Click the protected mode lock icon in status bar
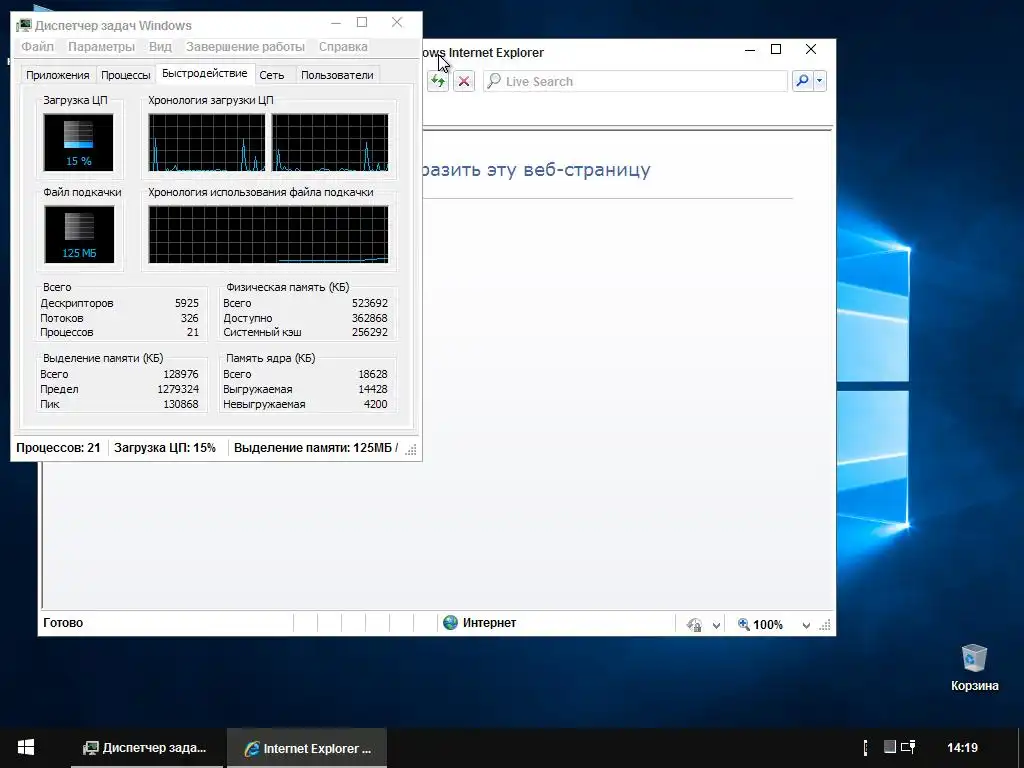1024x768 pixels. pos(694,624)
